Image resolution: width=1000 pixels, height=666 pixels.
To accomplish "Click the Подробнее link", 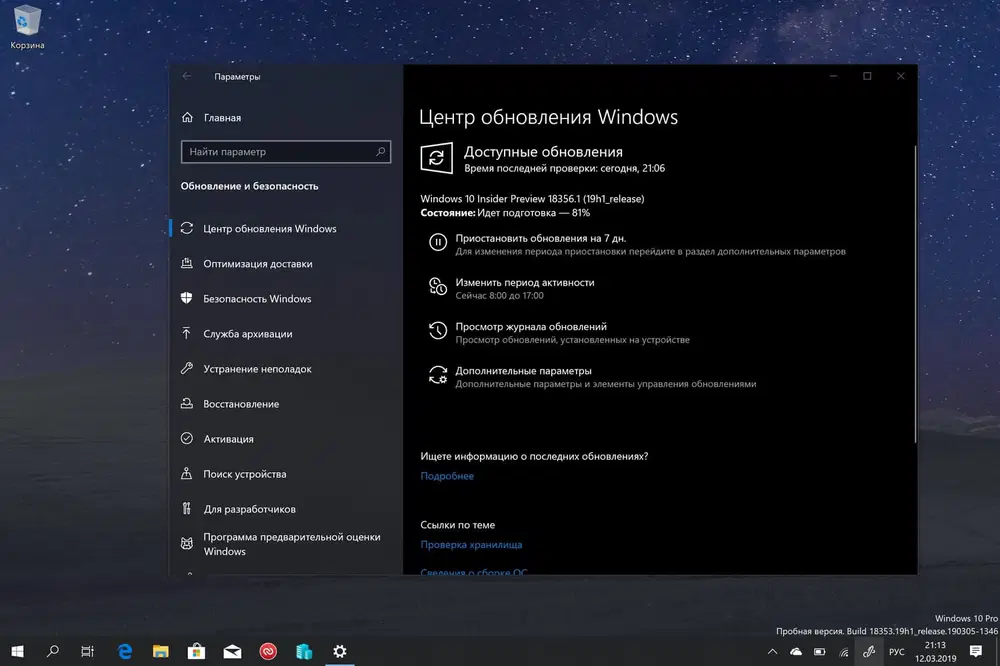I will click(x=446, y=476).
